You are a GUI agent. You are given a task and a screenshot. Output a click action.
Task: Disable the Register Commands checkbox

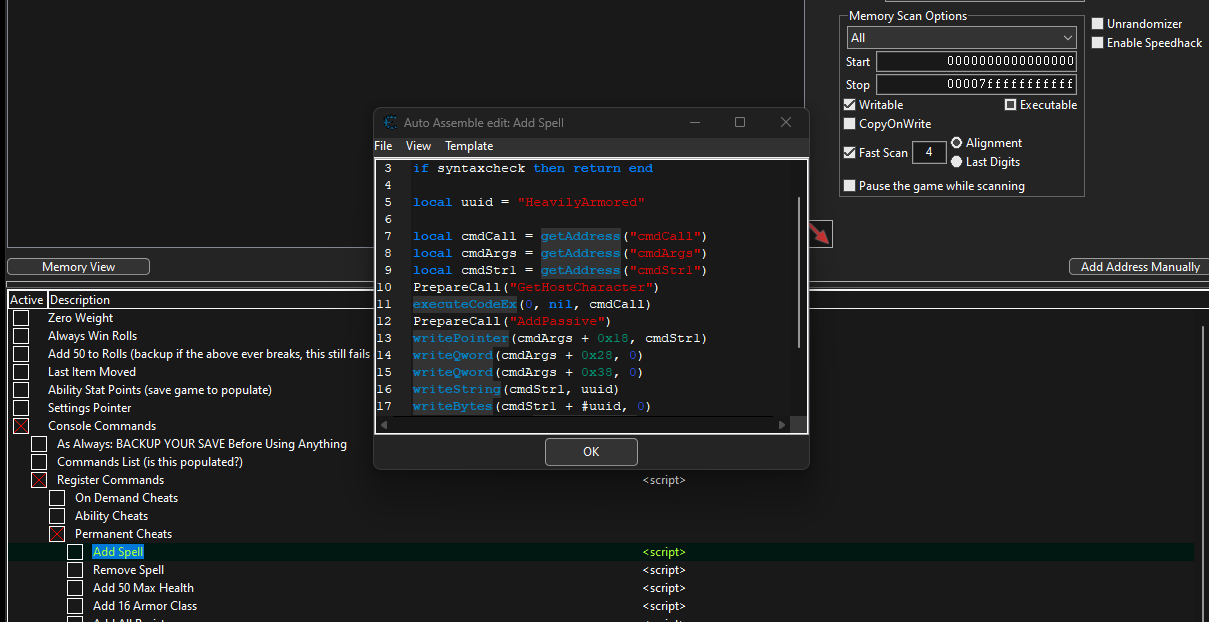click(x=39, y=480)
